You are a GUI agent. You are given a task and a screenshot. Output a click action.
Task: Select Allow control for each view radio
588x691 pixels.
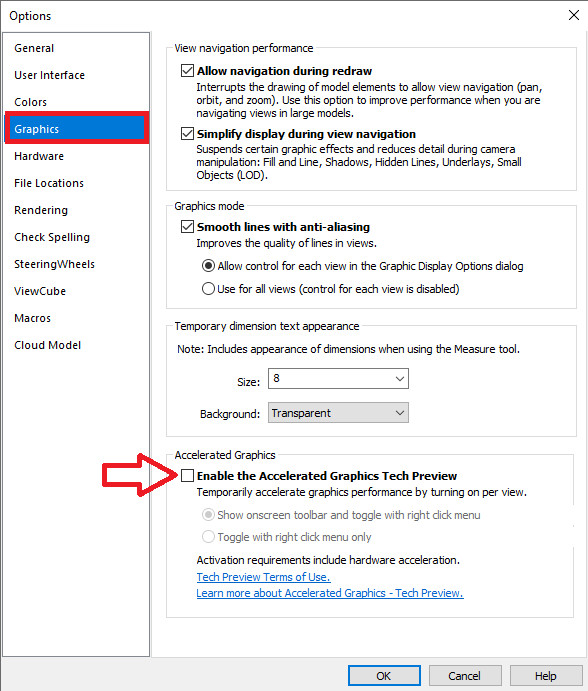click(x=208, y=266)
